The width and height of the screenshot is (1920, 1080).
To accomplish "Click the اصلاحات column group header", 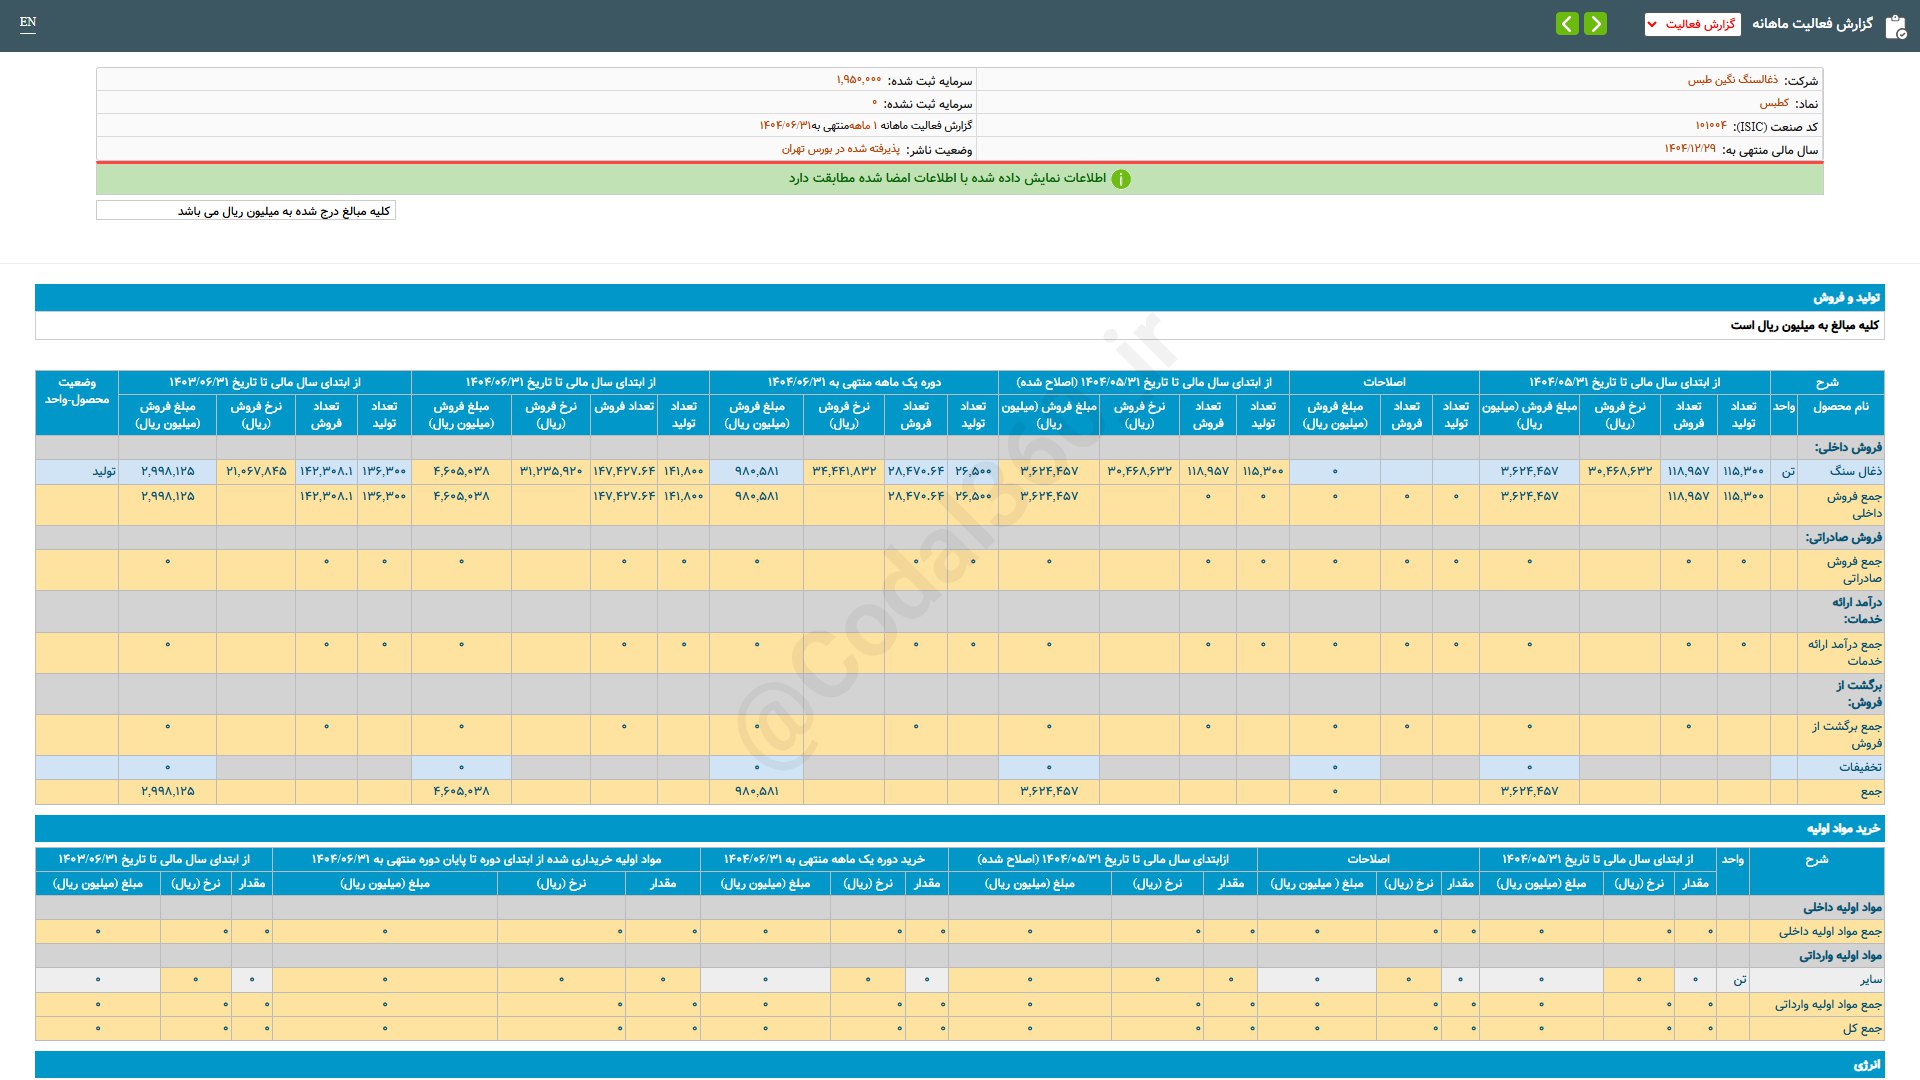I will pyautogui.click(x=1384, y=382).
